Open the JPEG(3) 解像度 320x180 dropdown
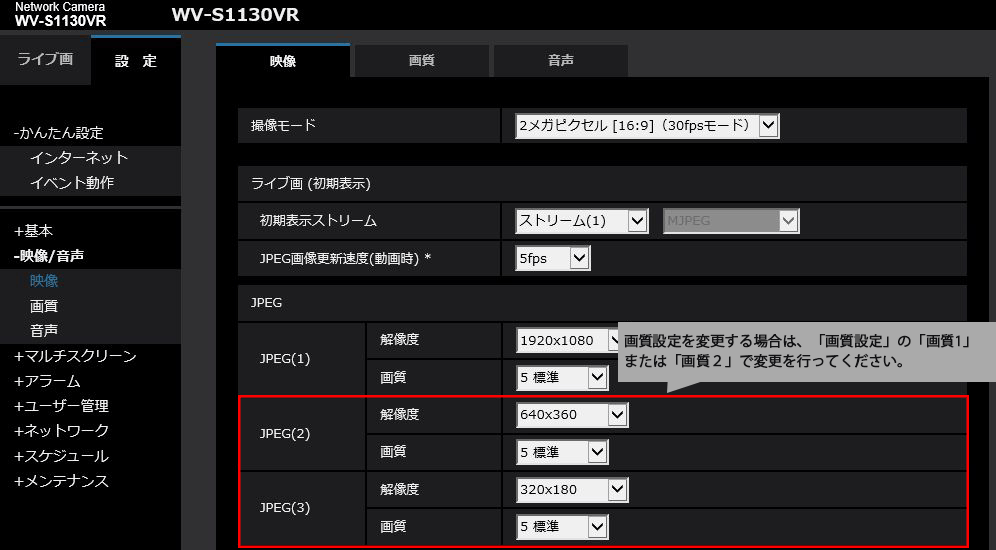Screen dimensions: 996x550 pyautogui.click(x=572, y=489)
